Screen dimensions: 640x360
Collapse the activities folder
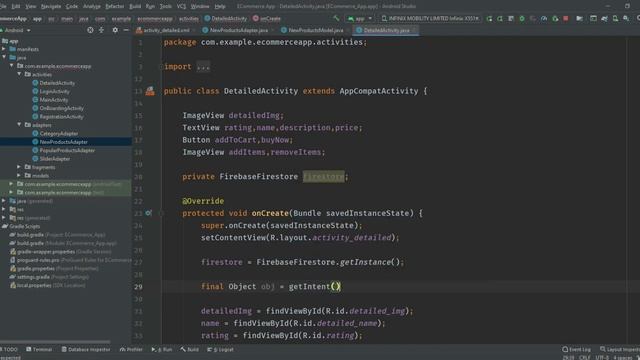pyautogui.click(x=19, y=74)
